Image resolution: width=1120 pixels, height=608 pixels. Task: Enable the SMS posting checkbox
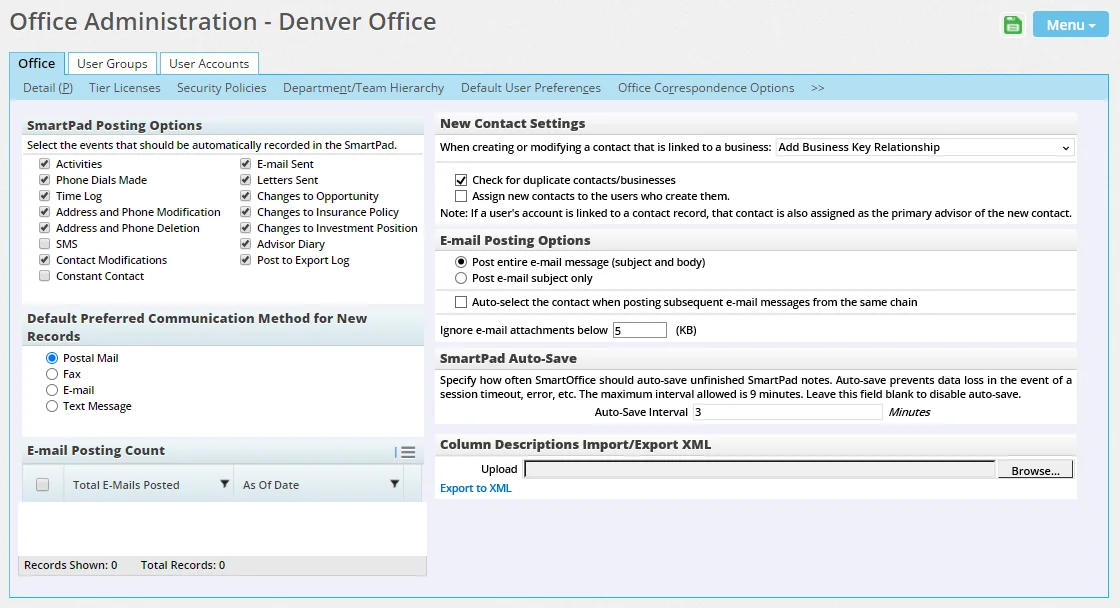44,244
